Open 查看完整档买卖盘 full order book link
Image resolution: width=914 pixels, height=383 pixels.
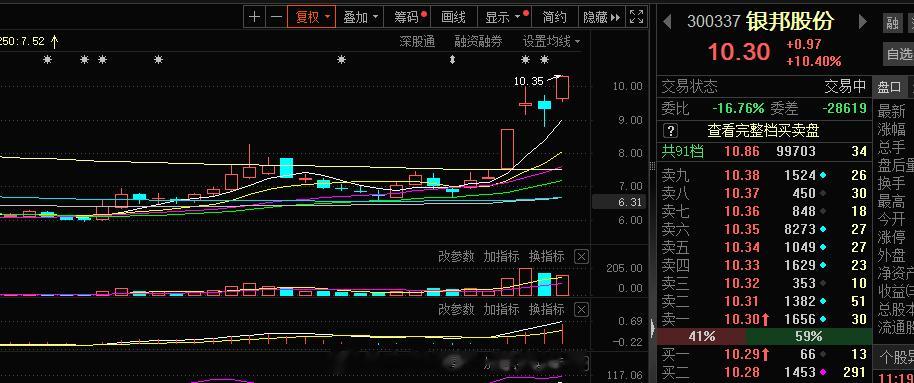[763, 130]
